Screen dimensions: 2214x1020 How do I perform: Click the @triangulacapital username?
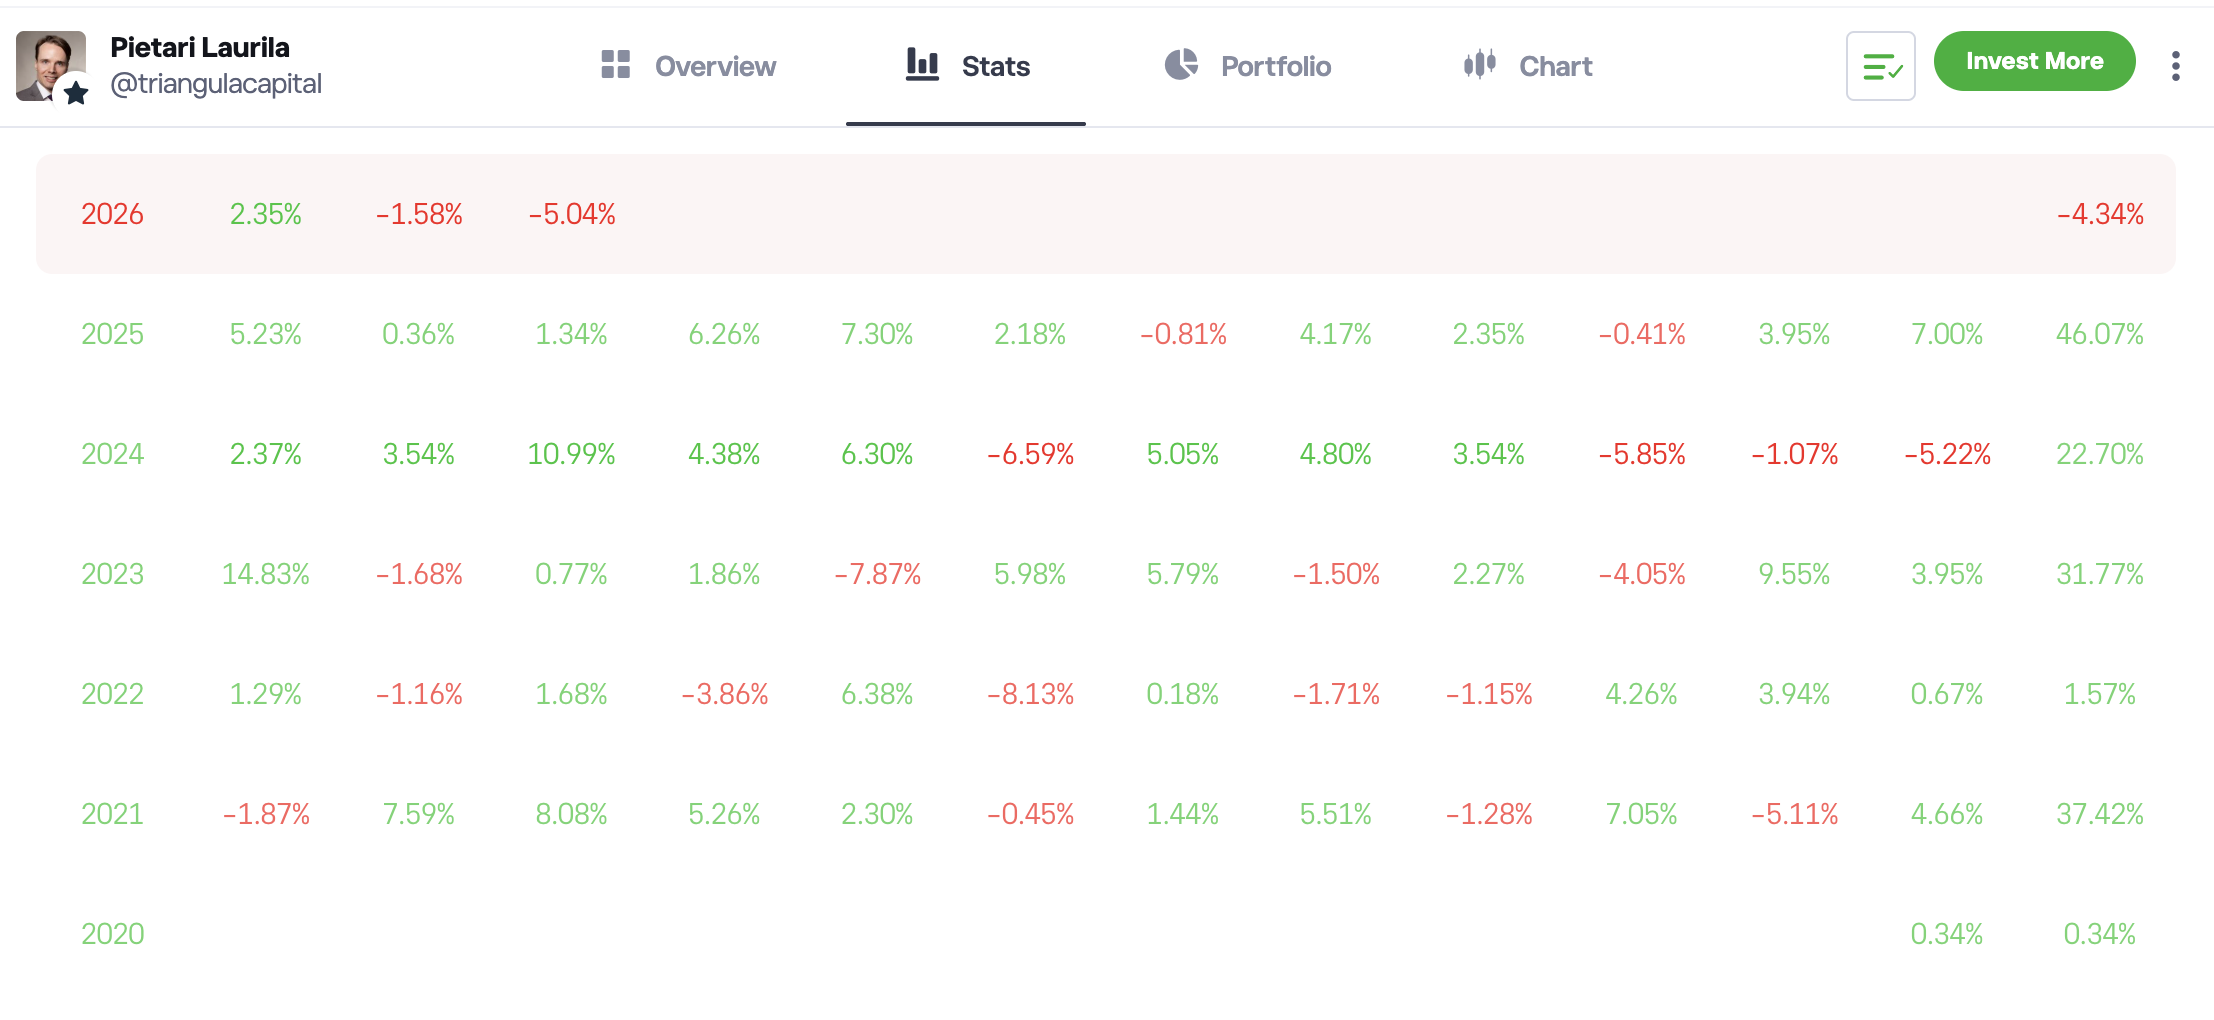click(x=216, y=84)
